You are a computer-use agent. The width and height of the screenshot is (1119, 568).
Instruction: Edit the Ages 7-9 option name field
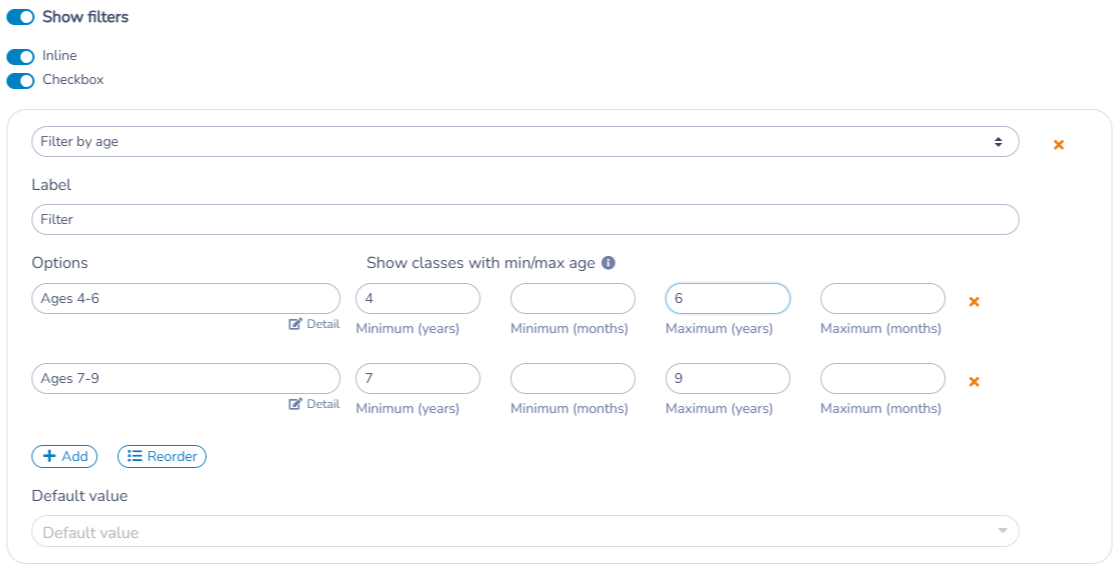tap(186, 378)
